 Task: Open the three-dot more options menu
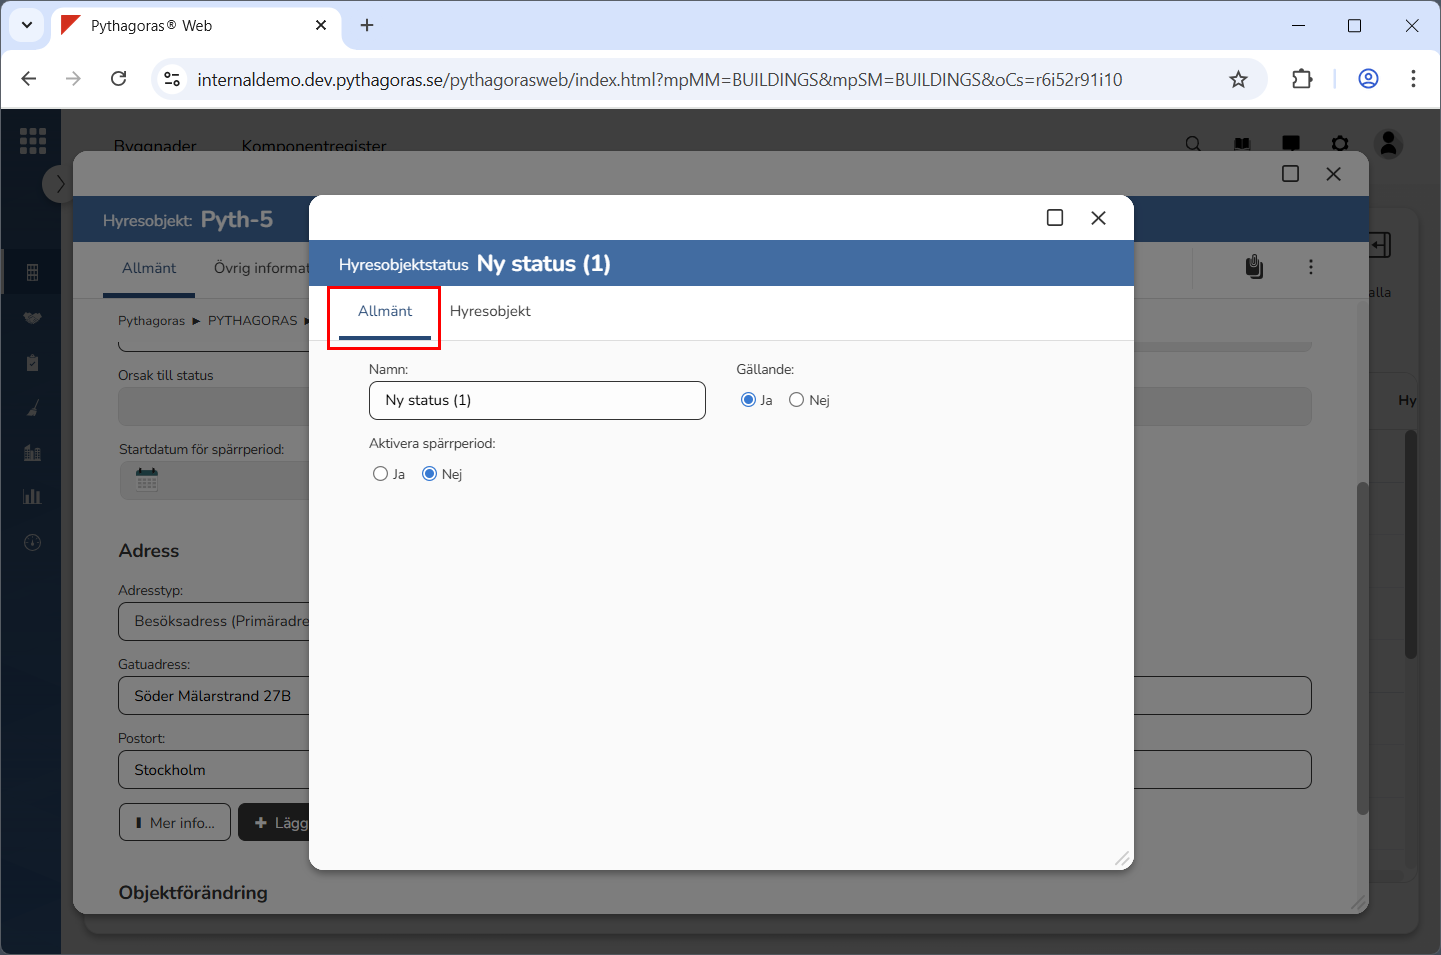coord(1310,267)
